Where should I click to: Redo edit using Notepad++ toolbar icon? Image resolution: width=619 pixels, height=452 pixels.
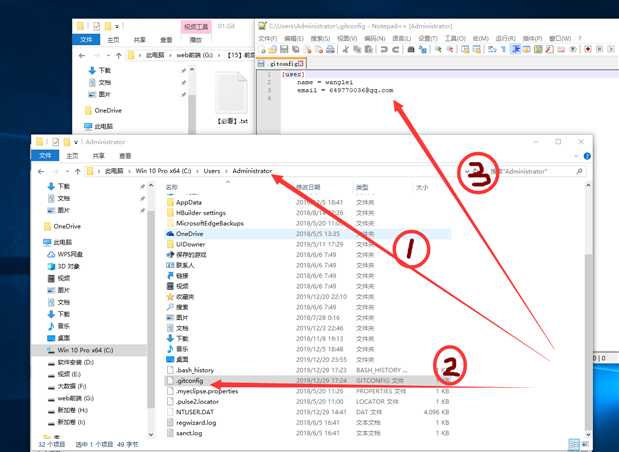[396, 49]
